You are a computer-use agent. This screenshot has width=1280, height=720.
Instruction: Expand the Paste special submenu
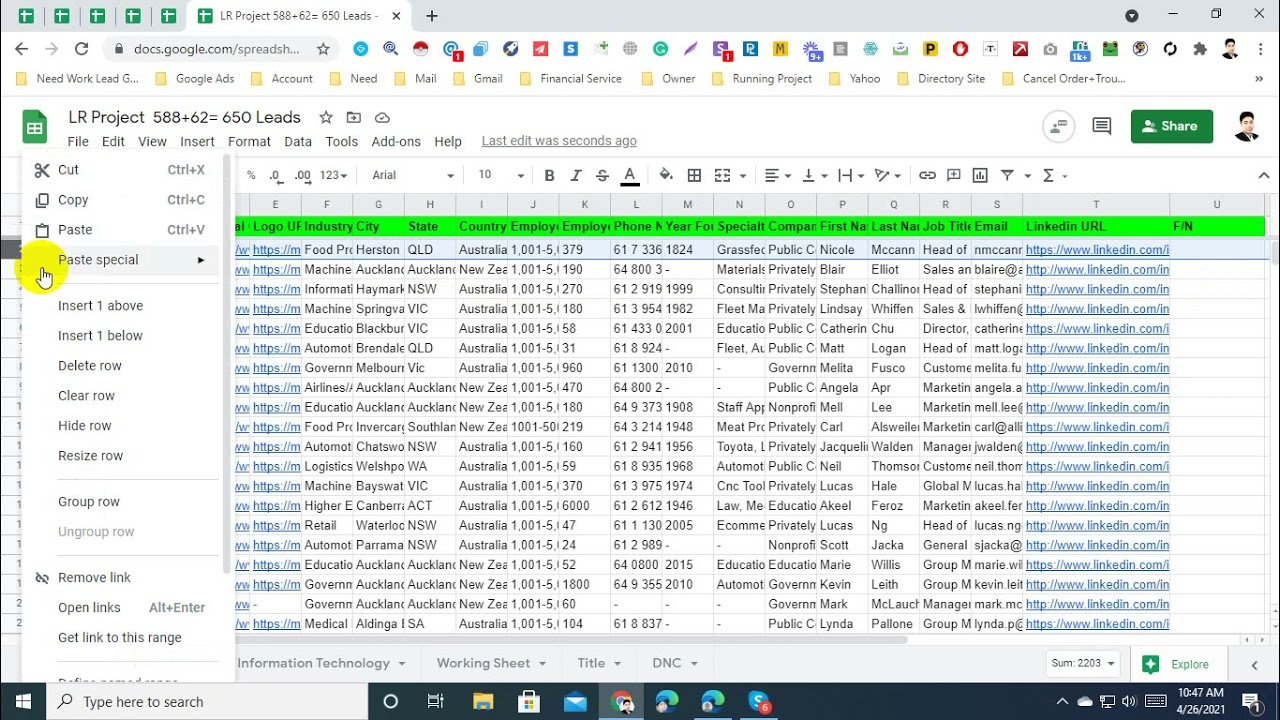pyautogui.click(x=120, y=260)
